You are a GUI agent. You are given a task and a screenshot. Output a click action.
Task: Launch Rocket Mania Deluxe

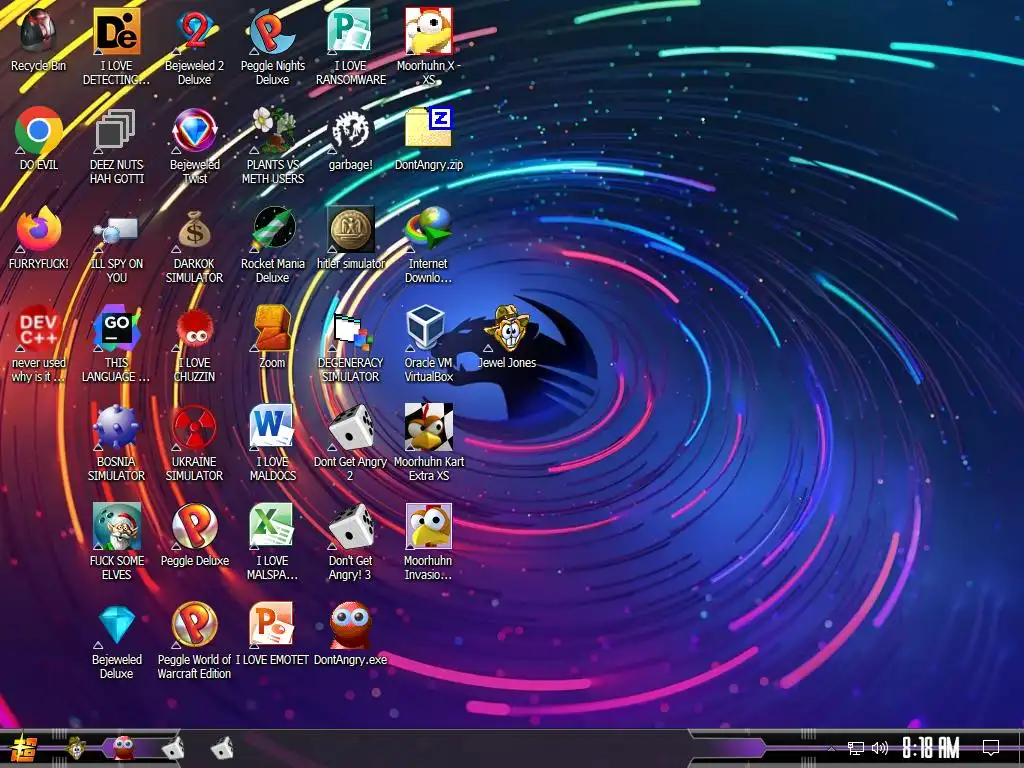pyautogui.click(x=272, y=245)
